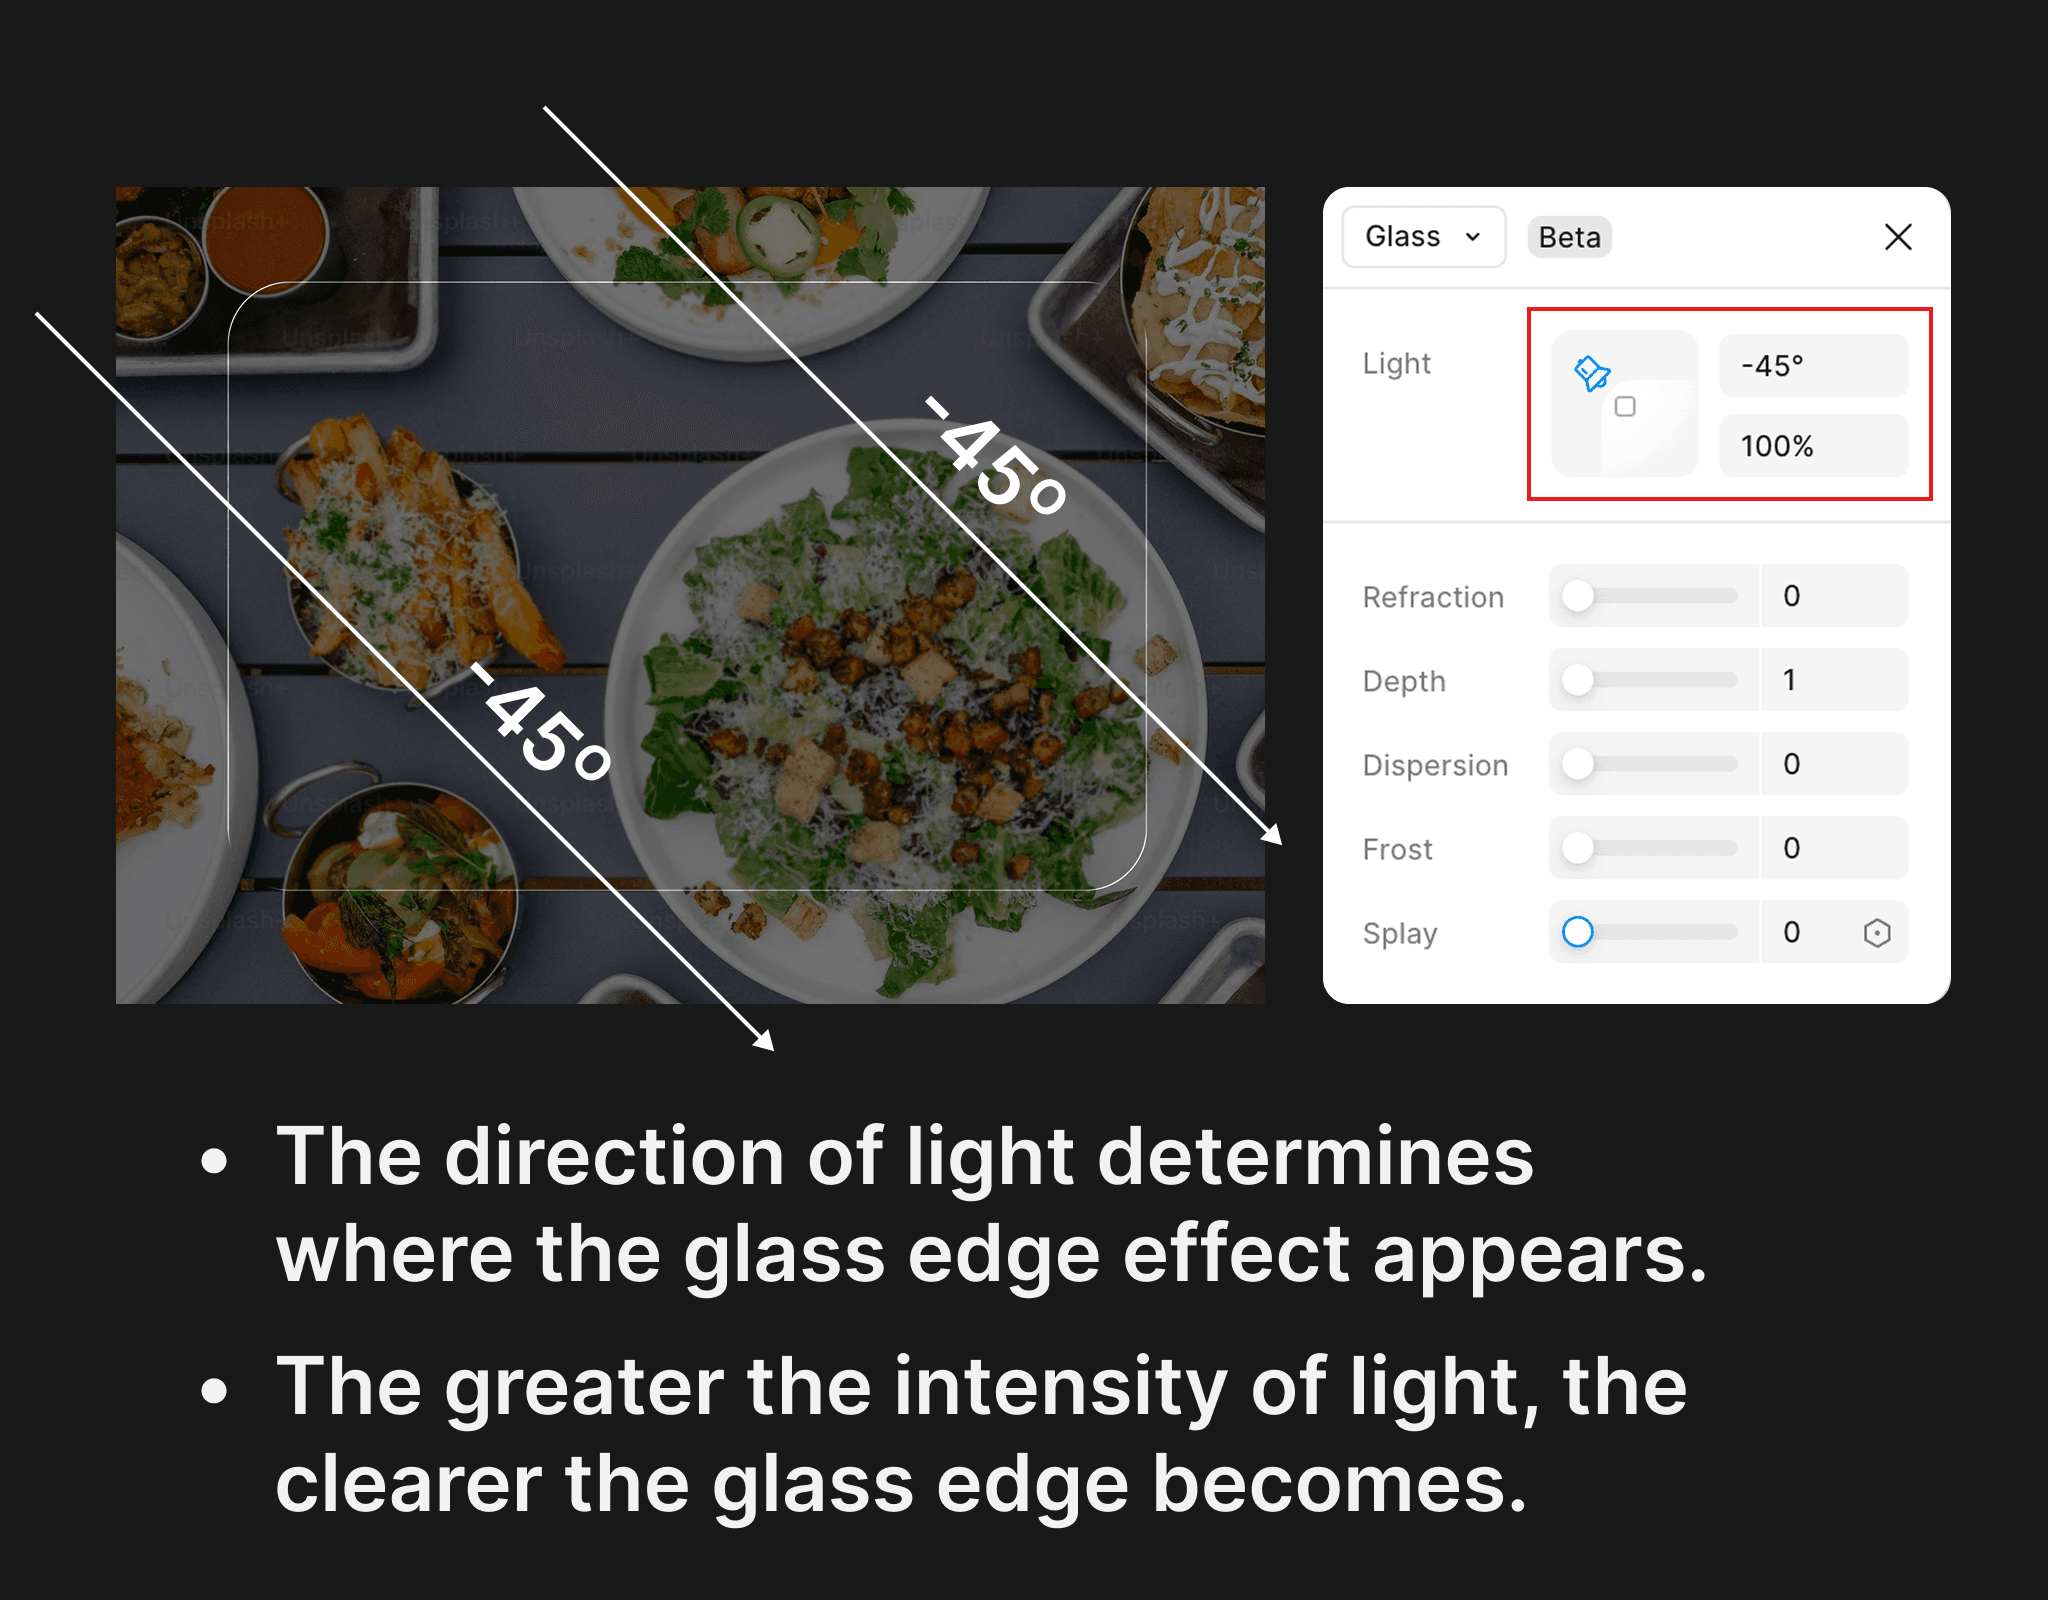Click the light angle field showing -45°
This screenshot has height=1600, width=2048.
[x=1813, y=365]
